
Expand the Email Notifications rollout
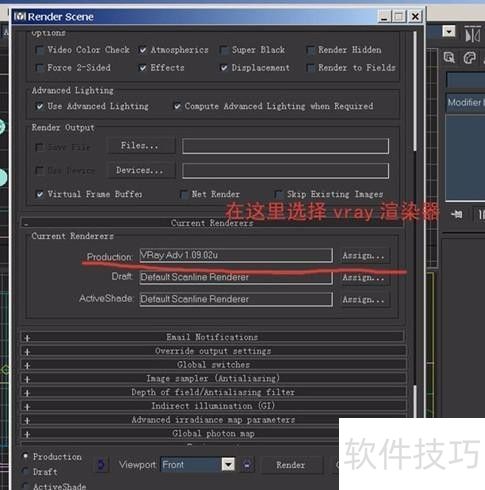coord(213,337)
